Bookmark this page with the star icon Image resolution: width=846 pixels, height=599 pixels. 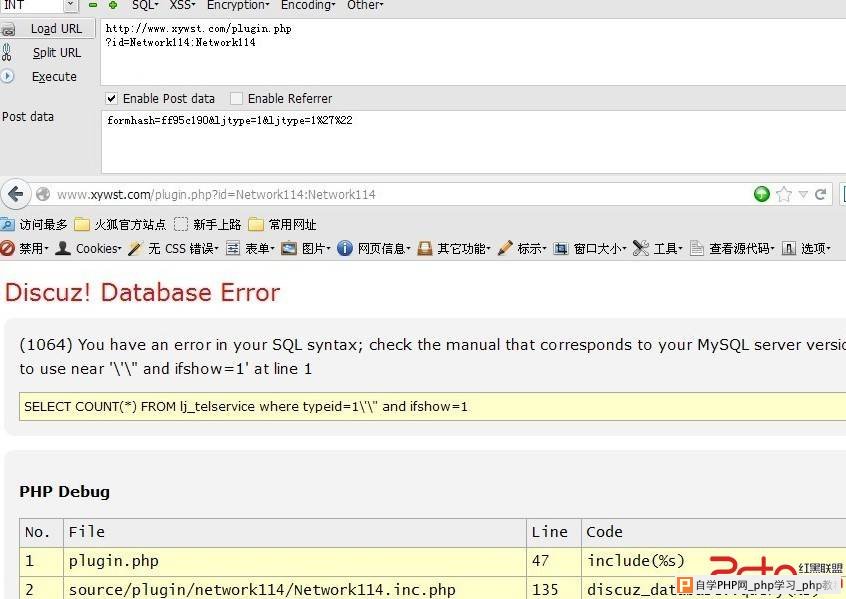784,194
